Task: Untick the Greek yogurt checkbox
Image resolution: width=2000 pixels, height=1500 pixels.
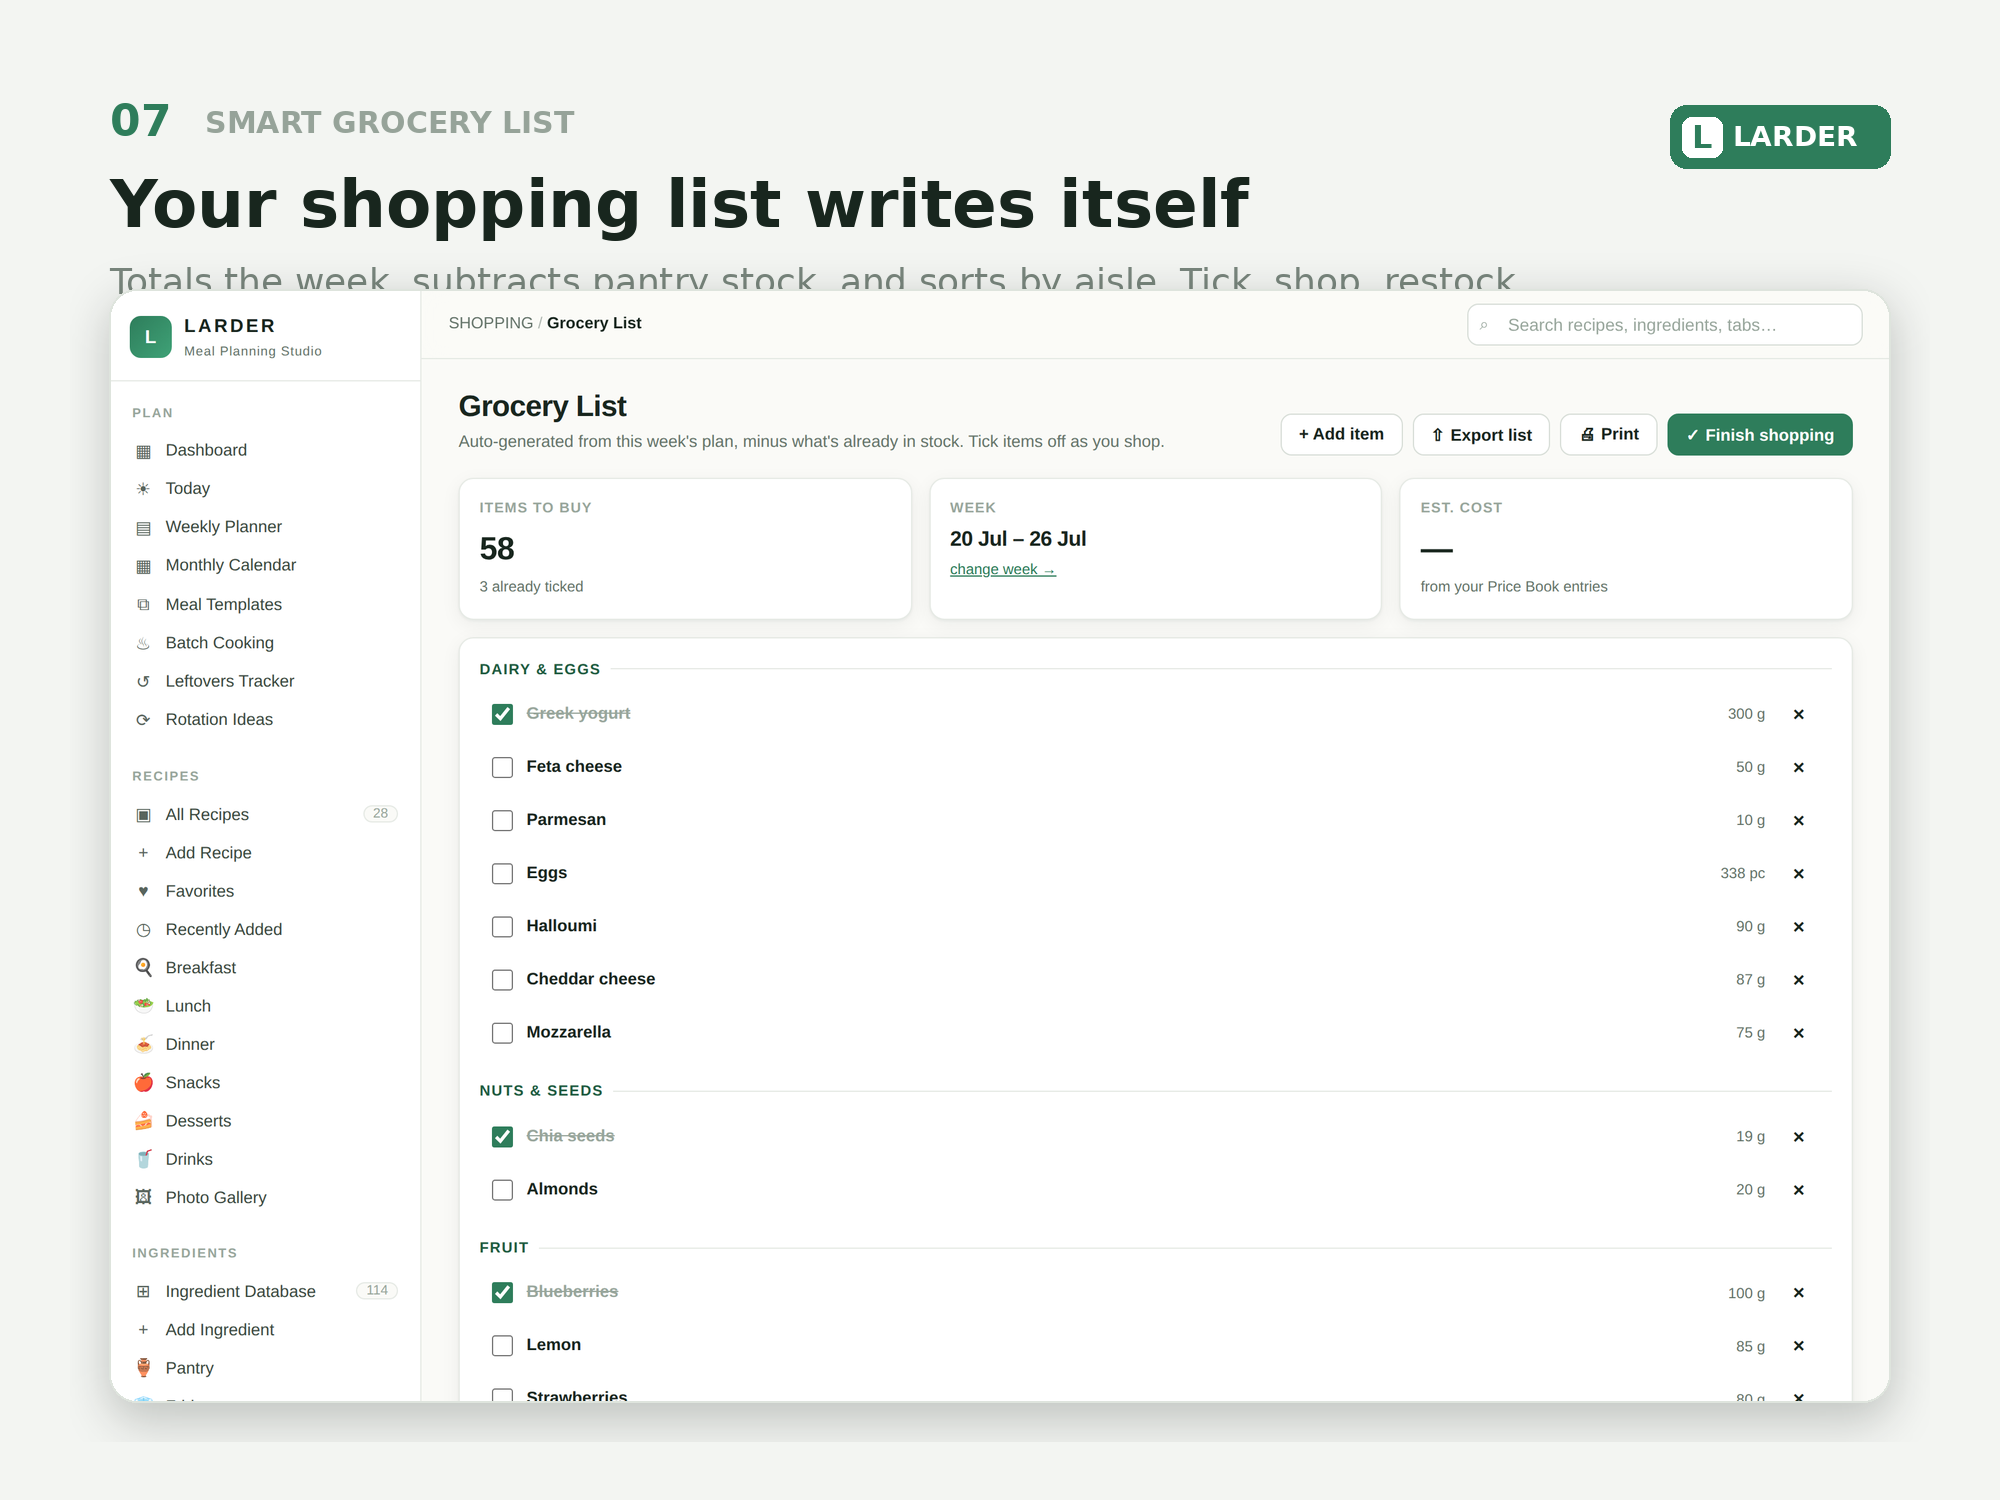Action: 502,714
